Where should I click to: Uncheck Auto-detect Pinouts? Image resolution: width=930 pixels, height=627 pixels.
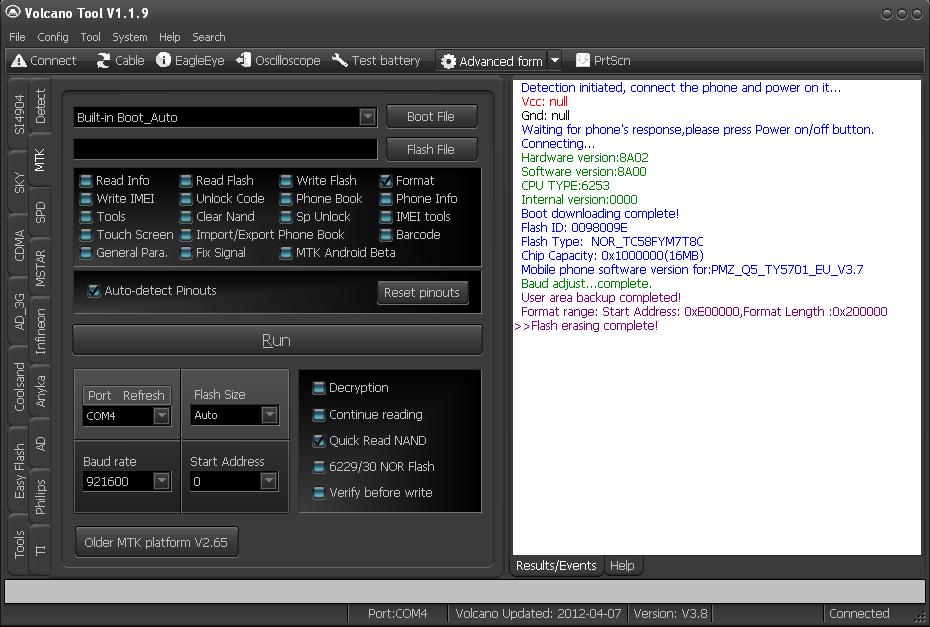(x=94, y=291)
